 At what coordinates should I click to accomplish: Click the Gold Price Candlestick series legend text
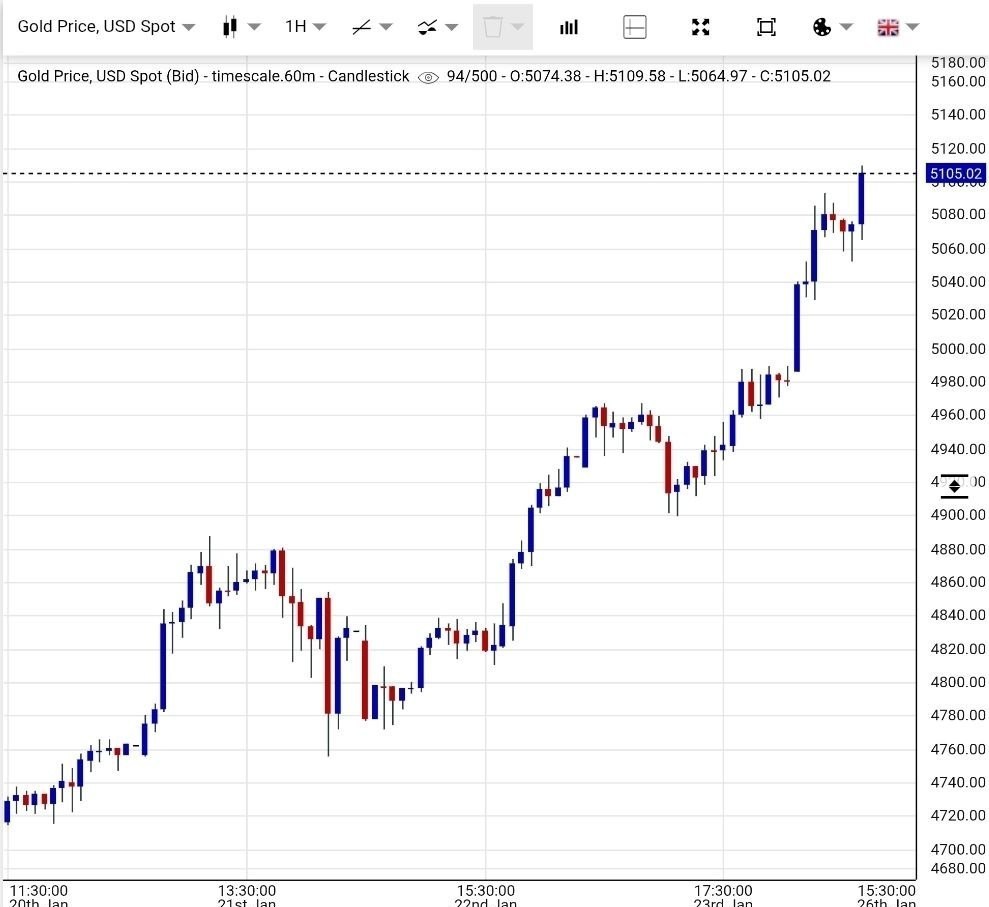(213, 77)
